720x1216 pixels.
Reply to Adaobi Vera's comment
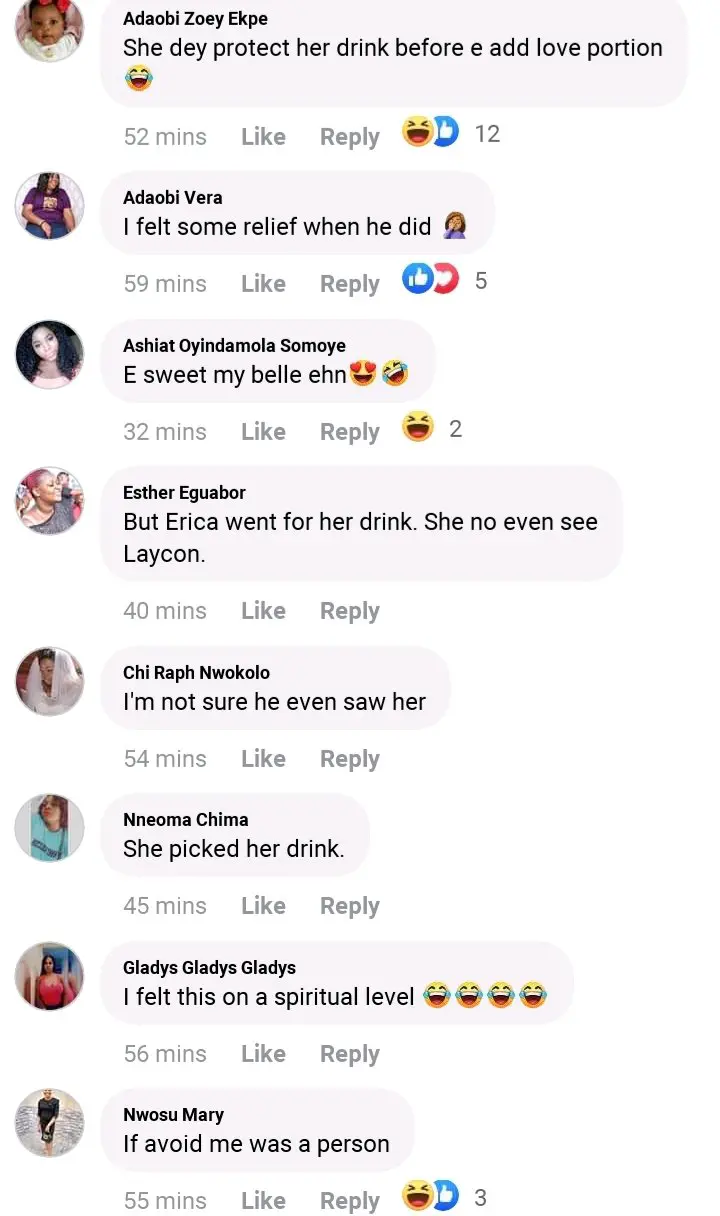coord(349,284)
